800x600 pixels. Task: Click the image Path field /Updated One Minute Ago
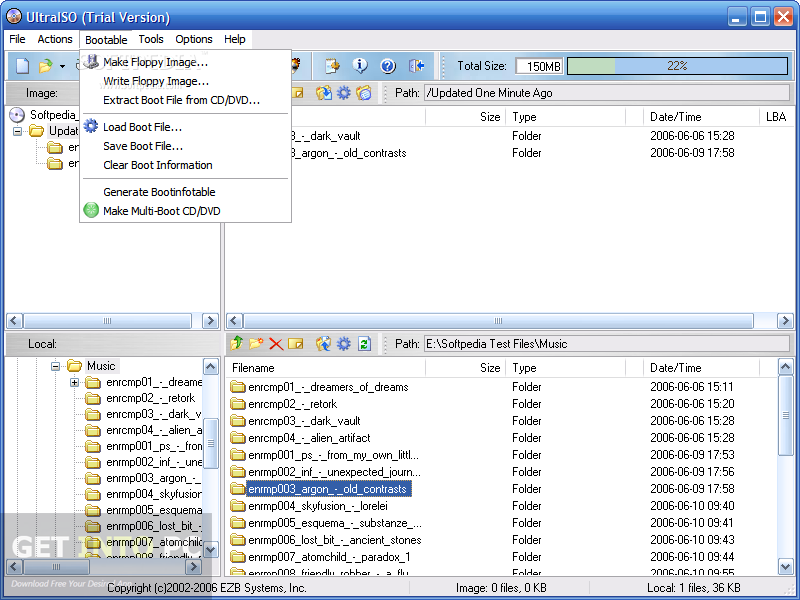[x=607, y=93]
